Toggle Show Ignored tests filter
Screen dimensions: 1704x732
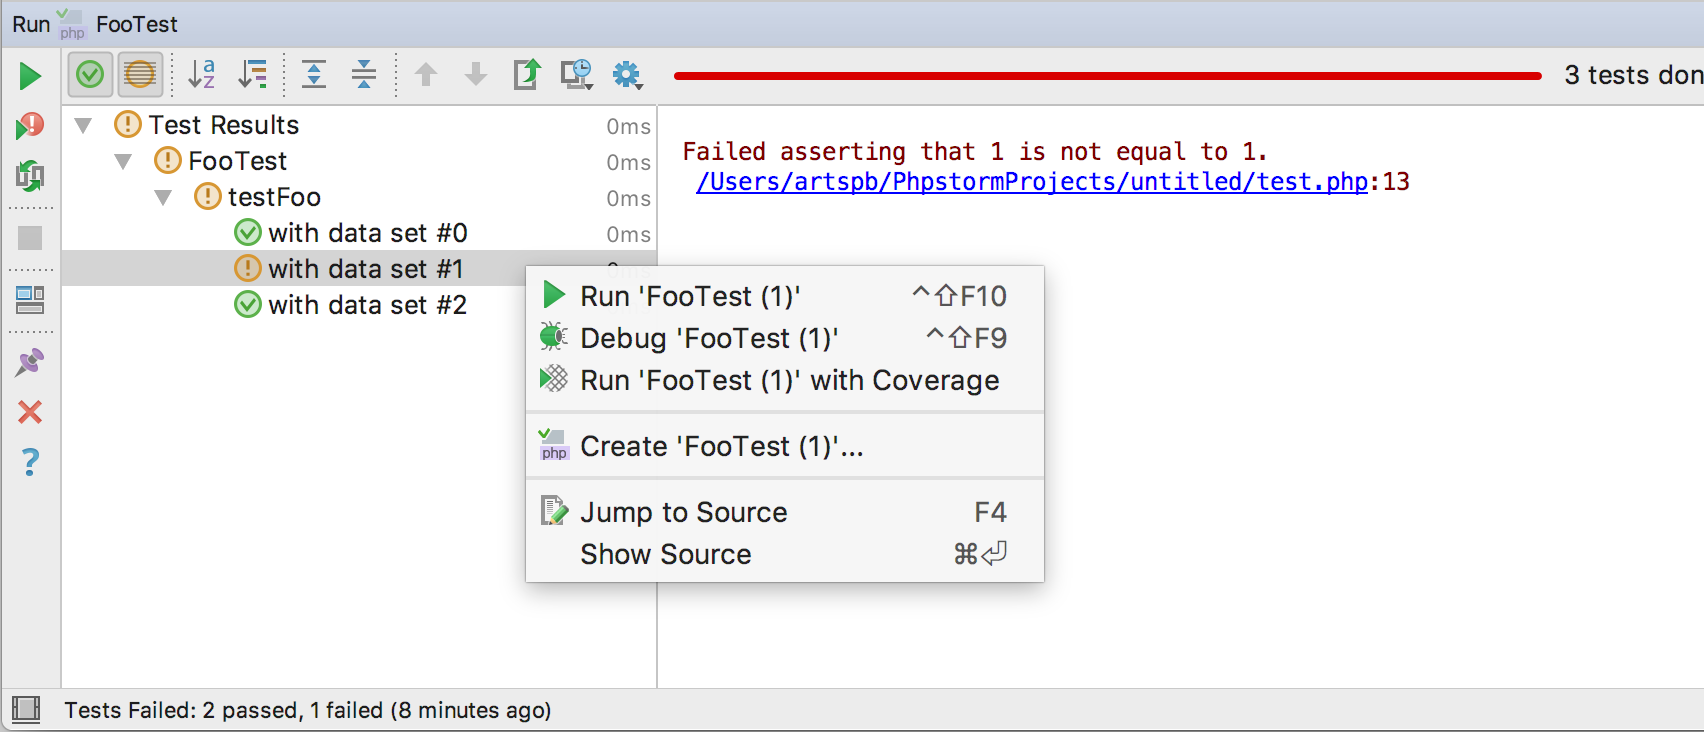(x=140, y=75)
